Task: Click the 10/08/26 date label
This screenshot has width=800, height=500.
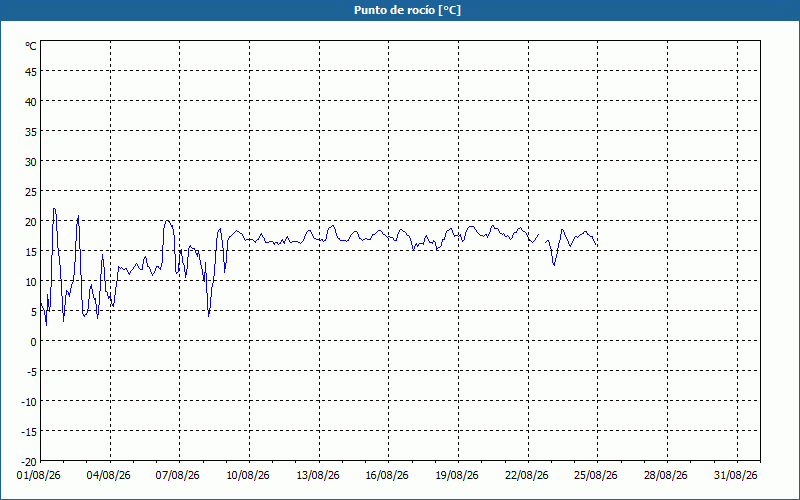Action: coord(248,476)
